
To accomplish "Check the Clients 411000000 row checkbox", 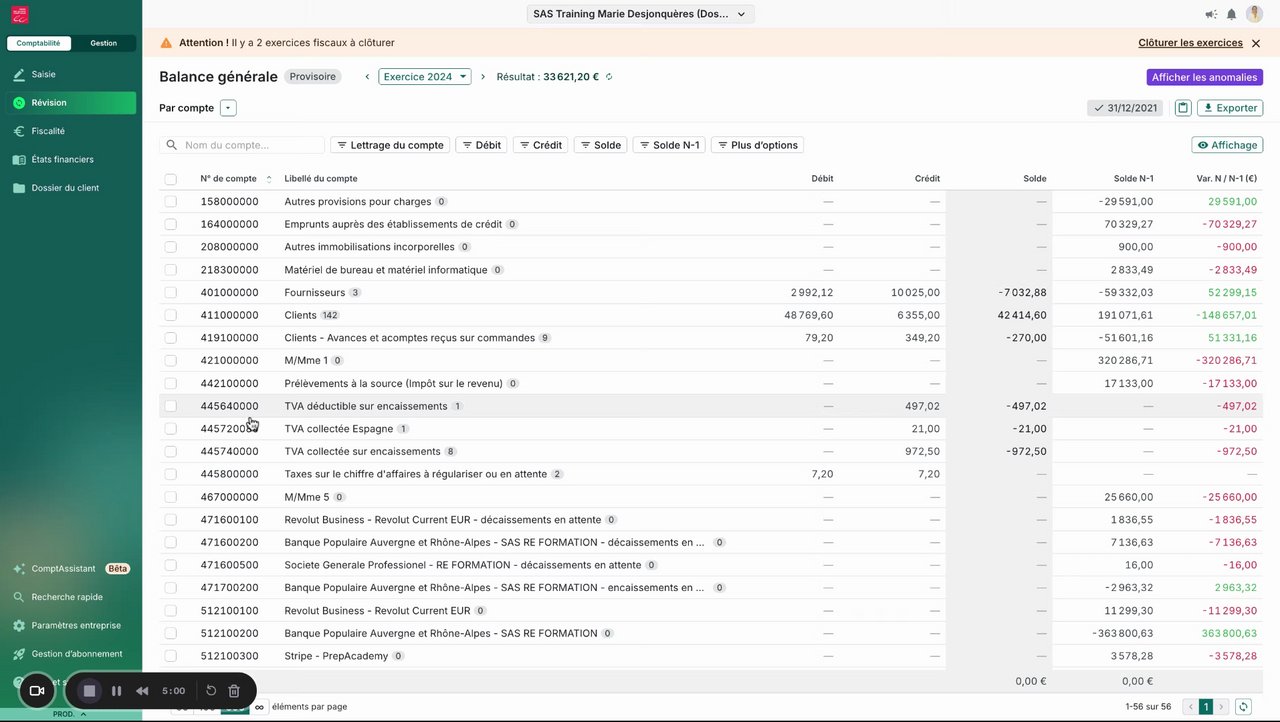I will point(171,315).
